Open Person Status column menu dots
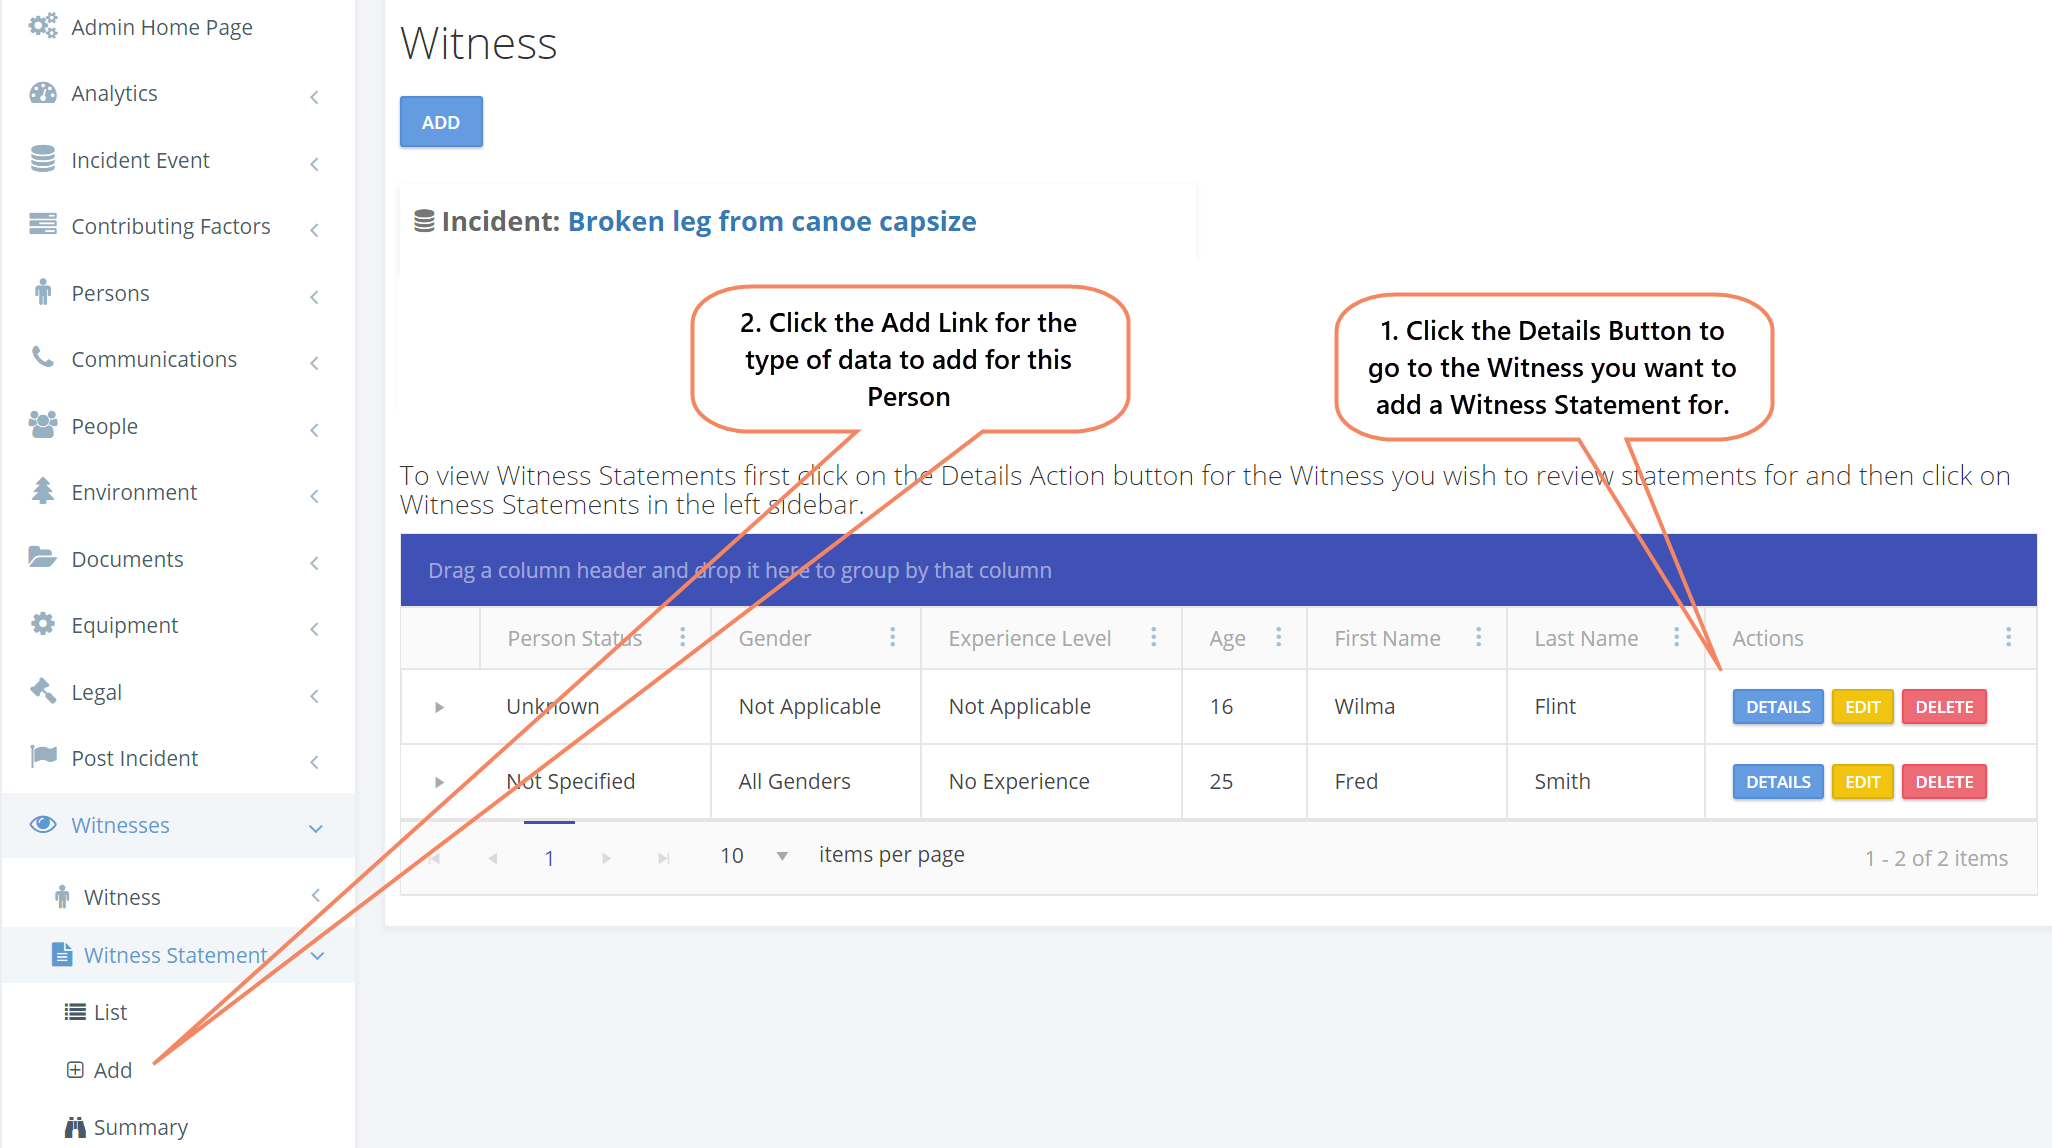2052x1148 pixels. tap(683, 637)
